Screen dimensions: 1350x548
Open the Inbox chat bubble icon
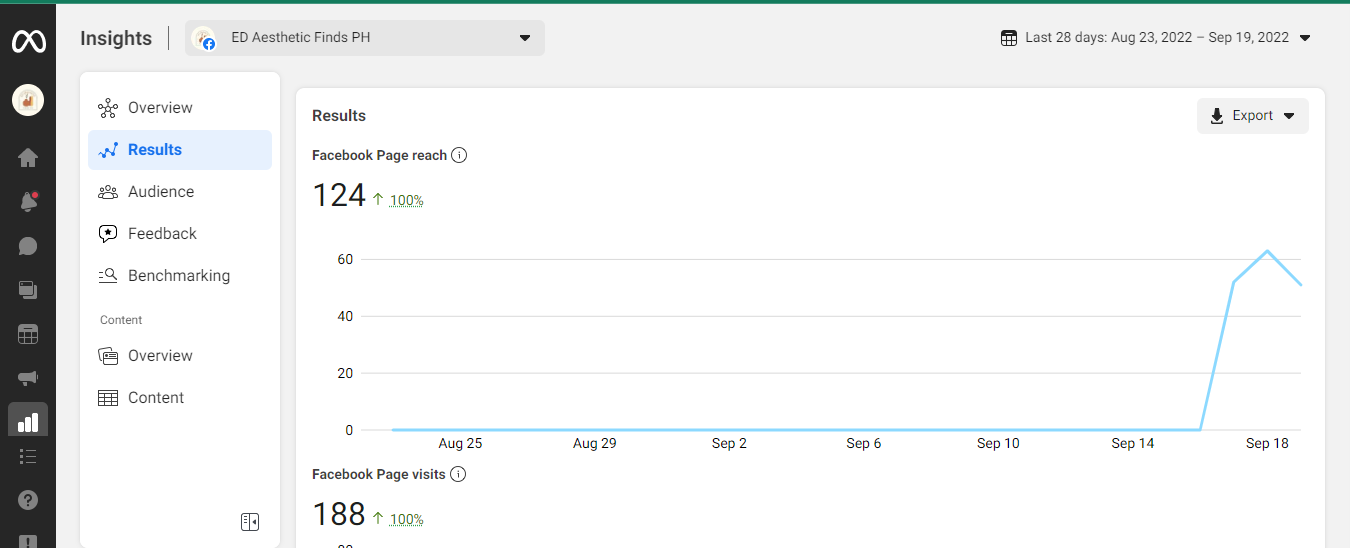coord(28,246)
